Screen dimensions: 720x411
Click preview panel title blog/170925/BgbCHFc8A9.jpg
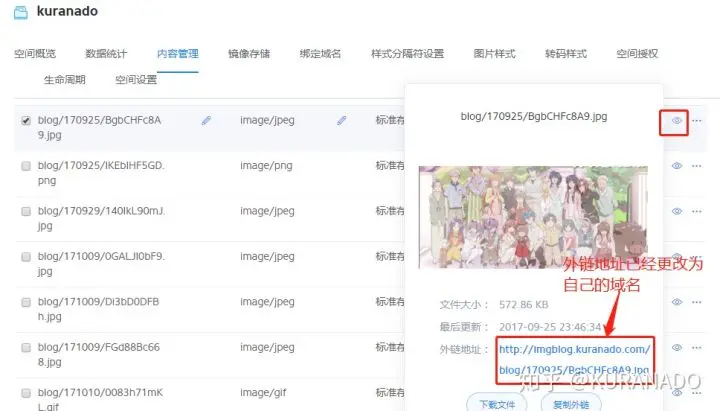[x=534, y=117]
